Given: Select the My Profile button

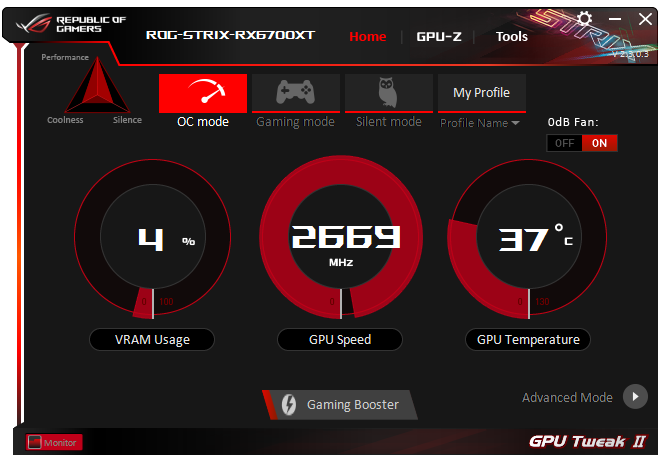Looking at the screenshot, I should (482, 93).
